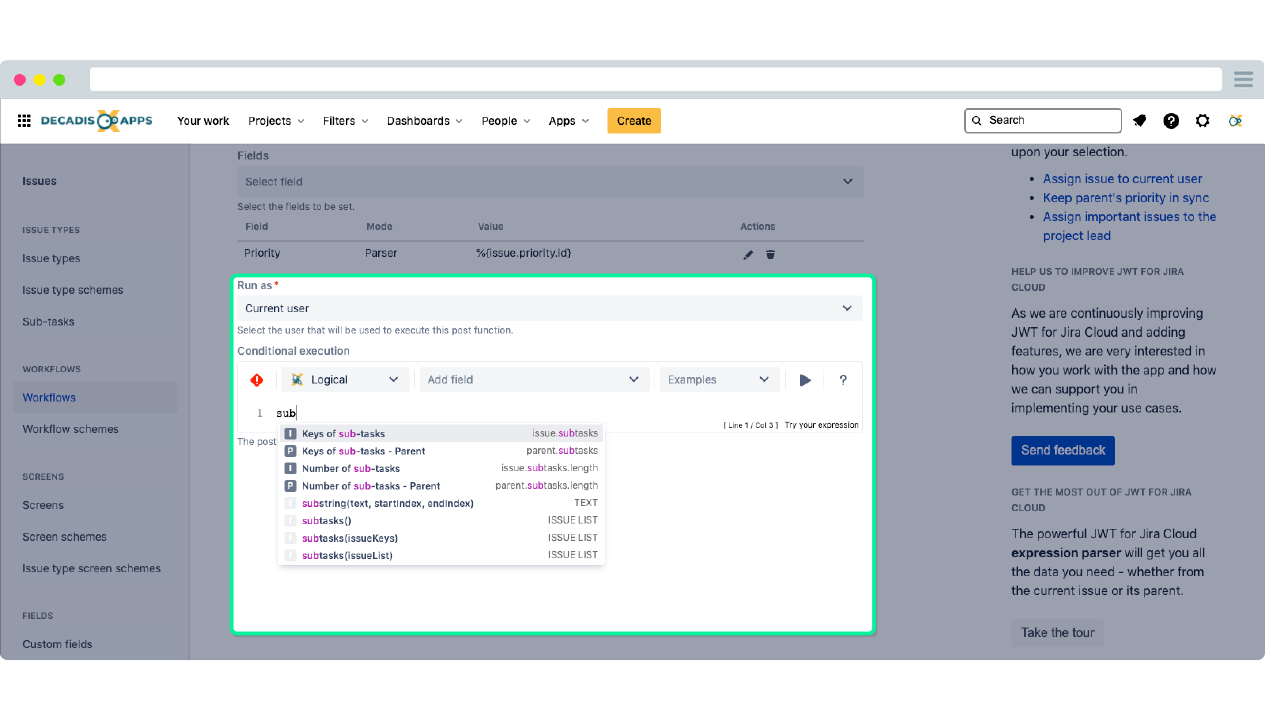Click the Decadis Apps logo

pos(96,121)
